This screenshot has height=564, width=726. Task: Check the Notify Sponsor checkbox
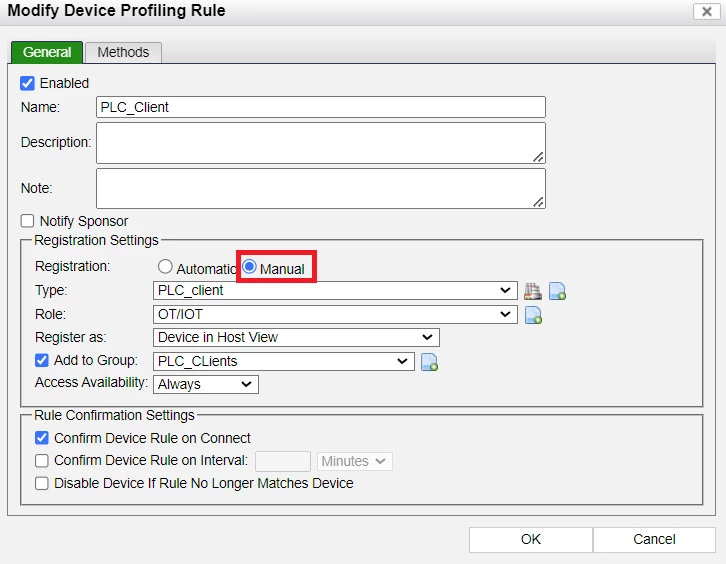[27, 221]
